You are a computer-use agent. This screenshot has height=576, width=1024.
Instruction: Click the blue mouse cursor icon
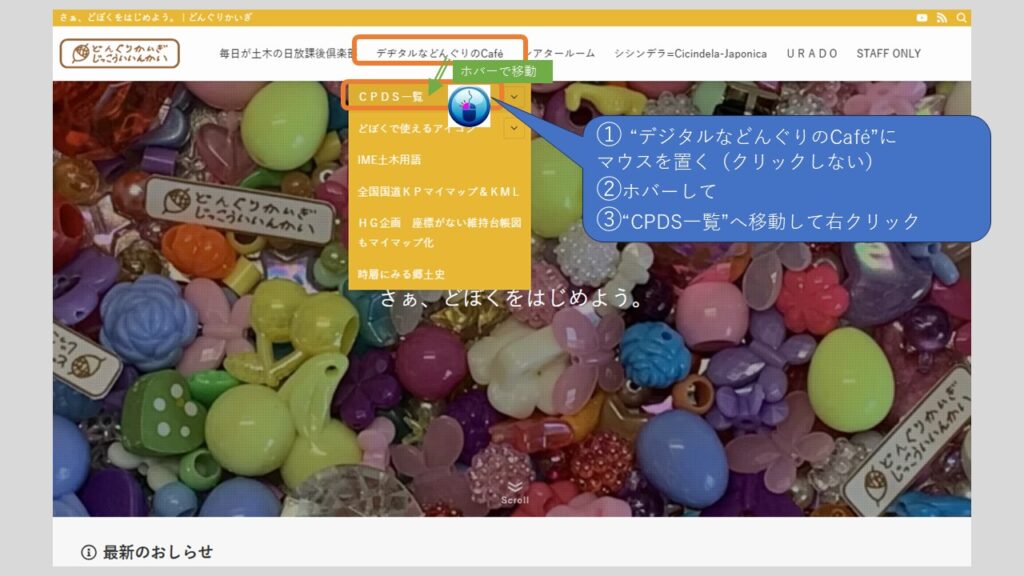point(468,106)
